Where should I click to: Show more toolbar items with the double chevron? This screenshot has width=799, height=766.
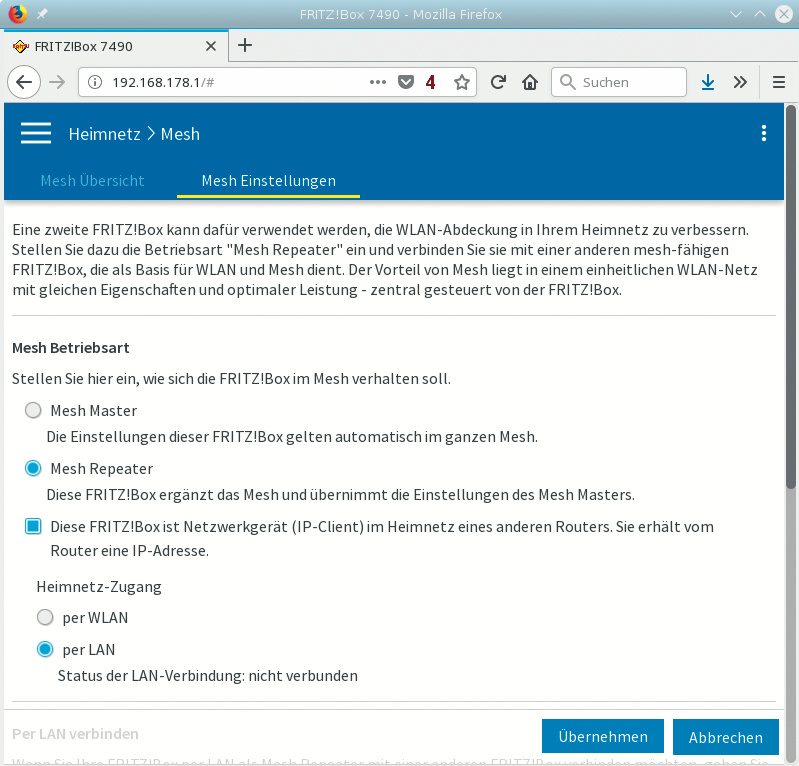point(740,82)
